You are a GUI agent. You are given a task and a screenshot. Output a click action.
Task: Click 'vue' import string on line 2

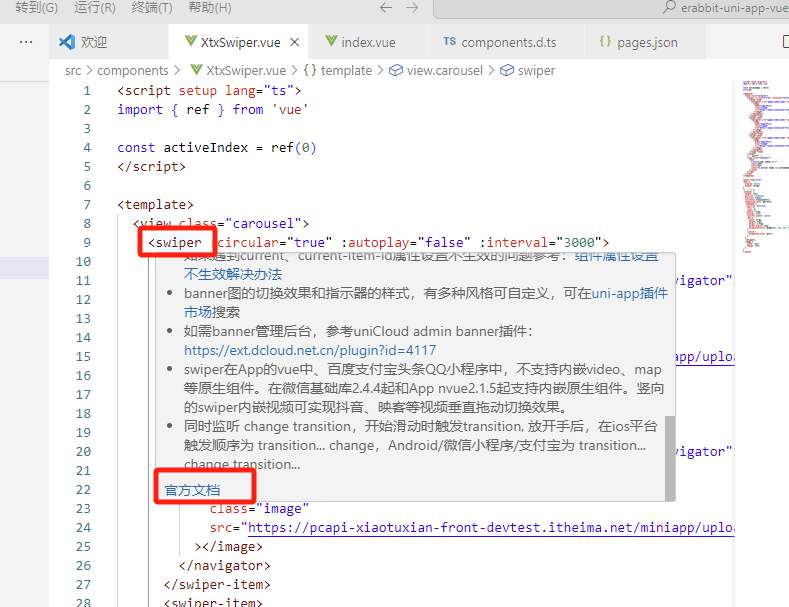(290, 110)
